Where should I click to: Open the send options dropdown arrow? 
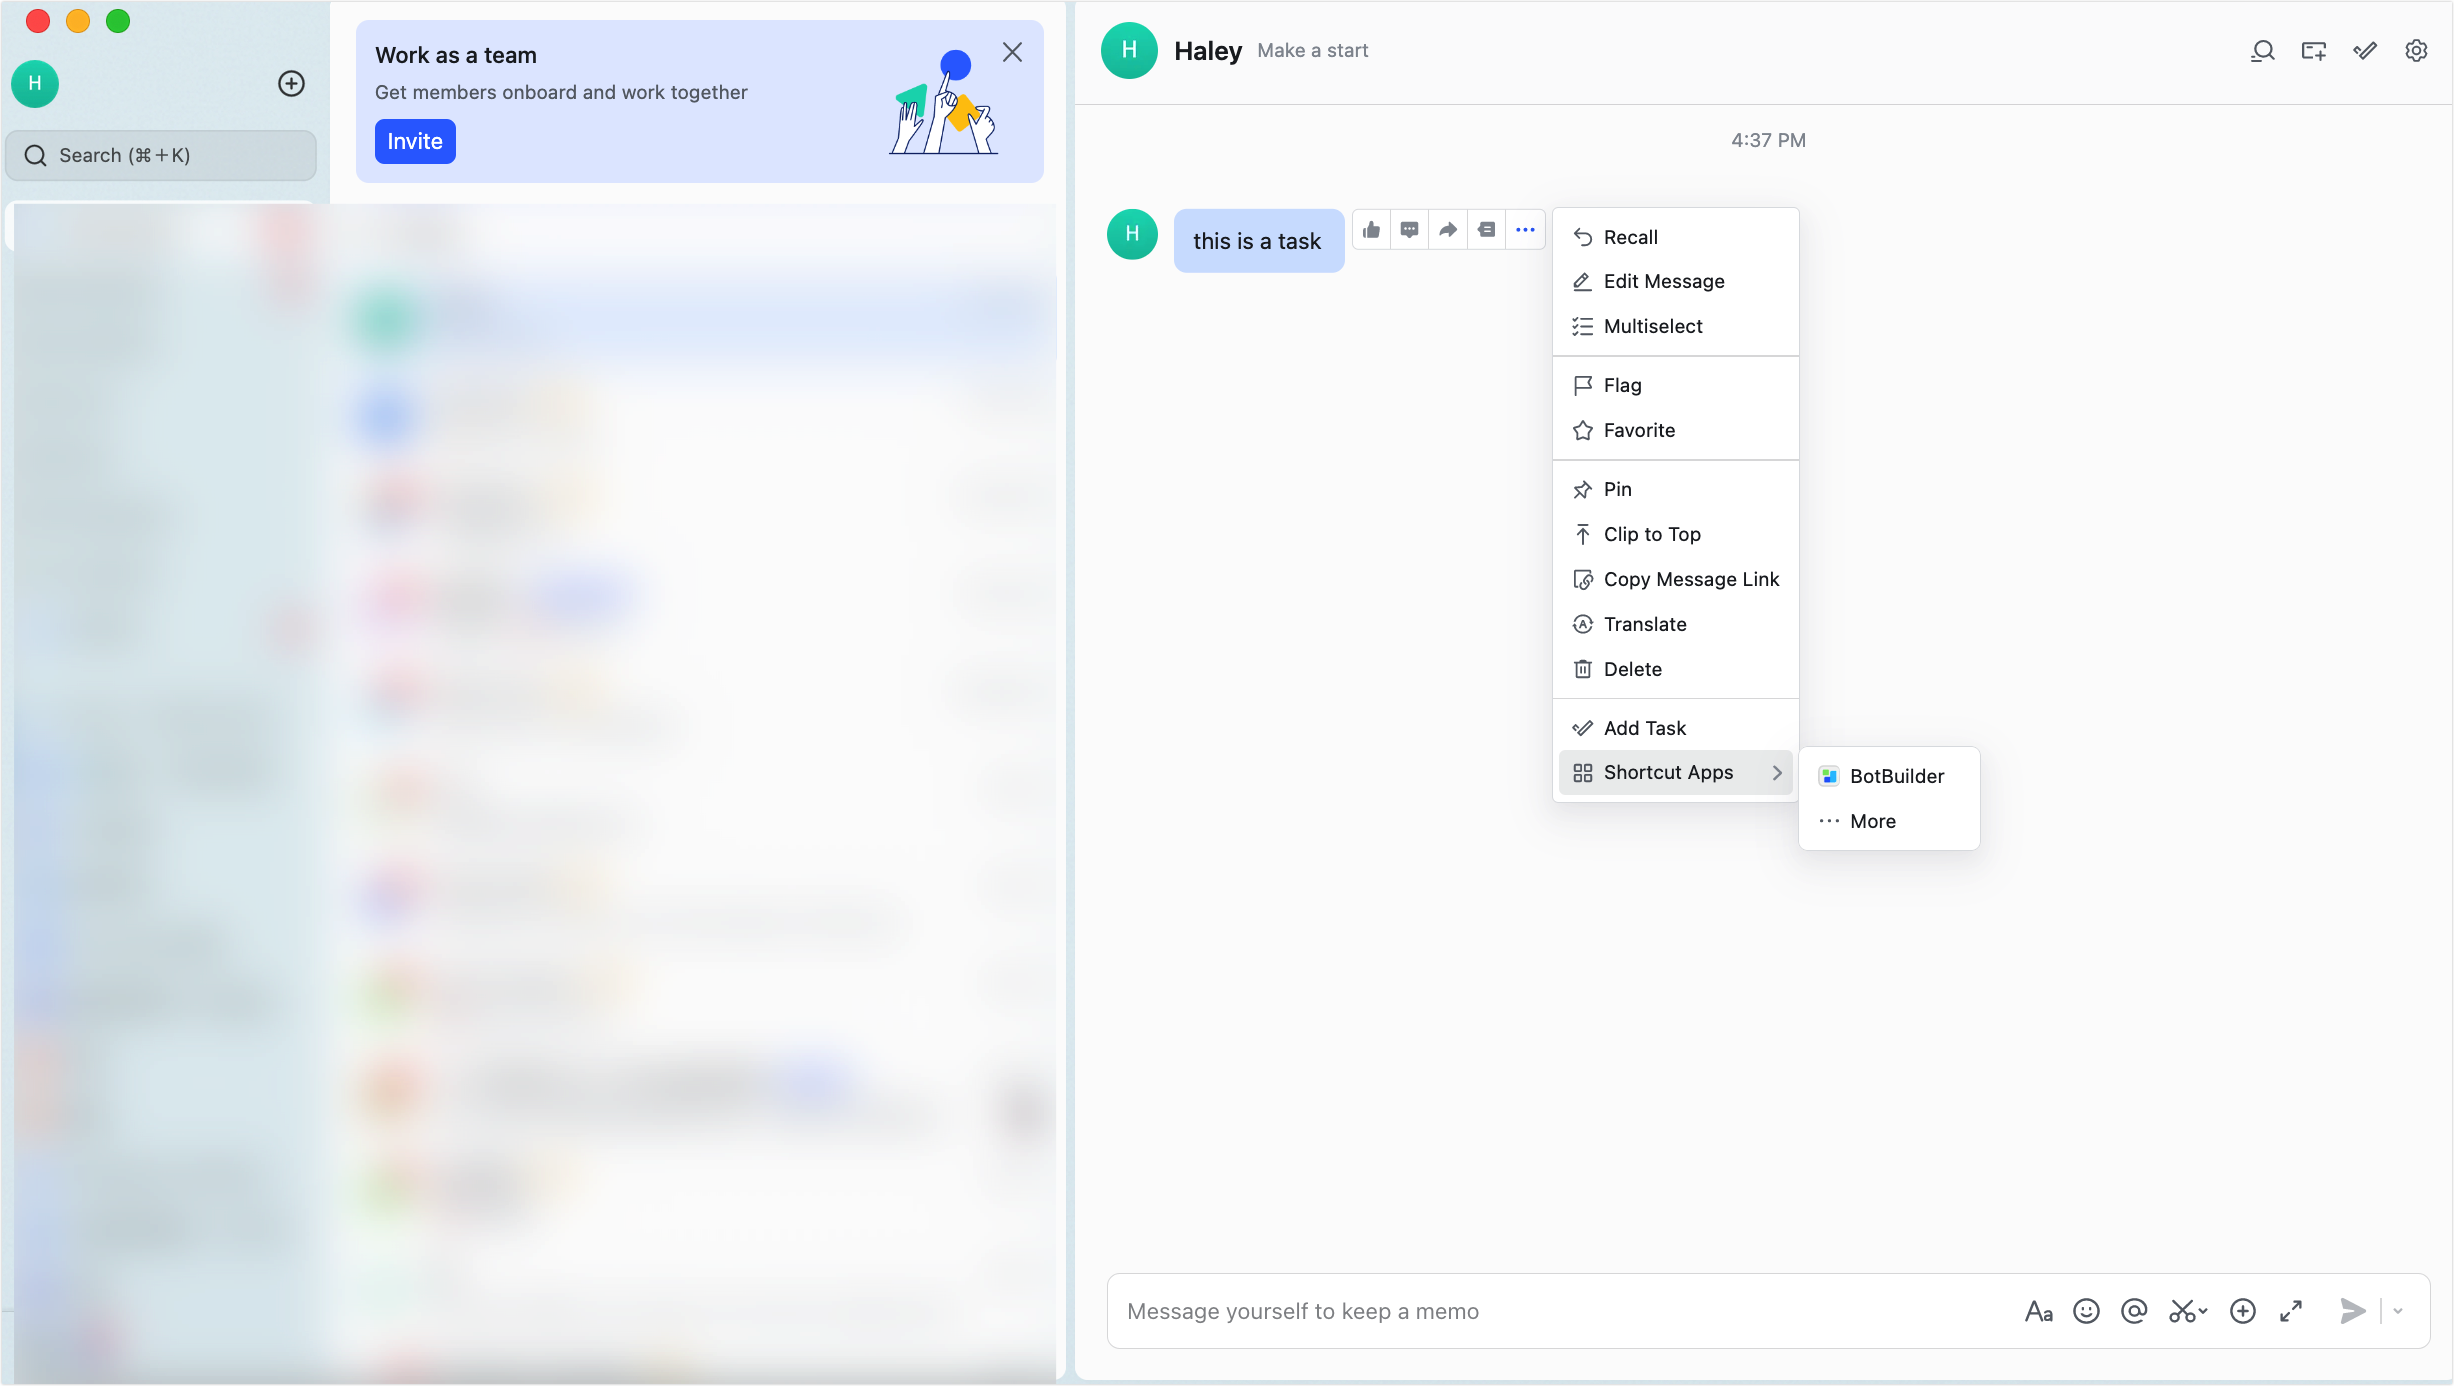point(2398,1311)
